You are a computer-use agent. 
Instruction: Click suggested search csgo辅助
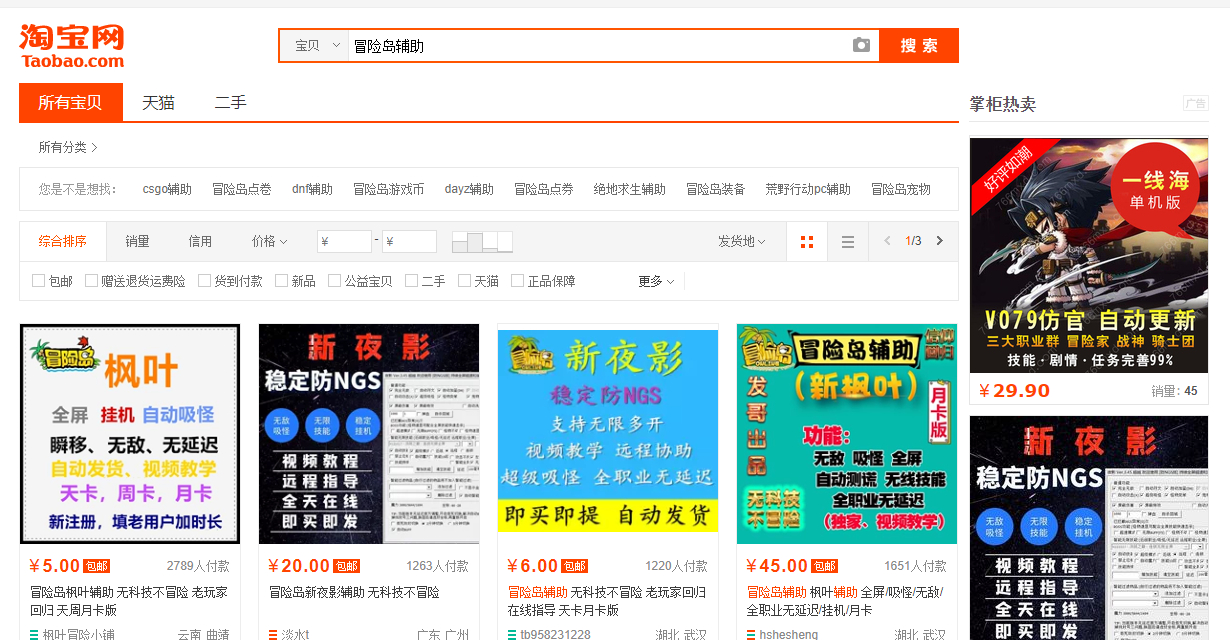167,189
